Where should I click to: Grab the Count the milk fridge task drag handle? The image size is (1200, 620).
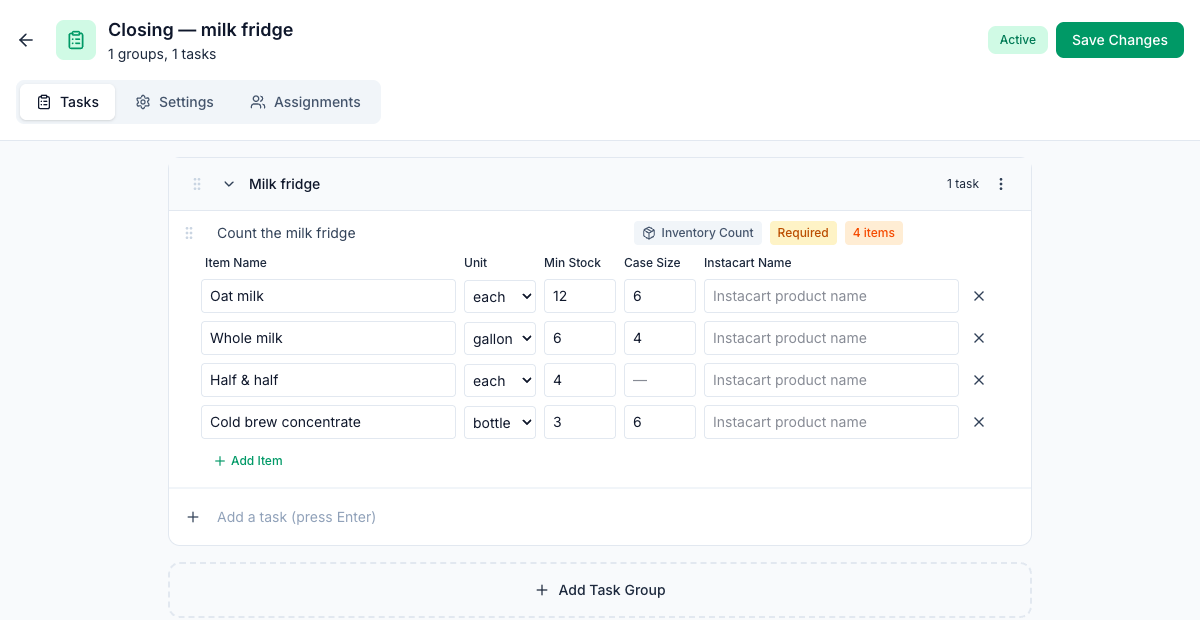[189, 233]
